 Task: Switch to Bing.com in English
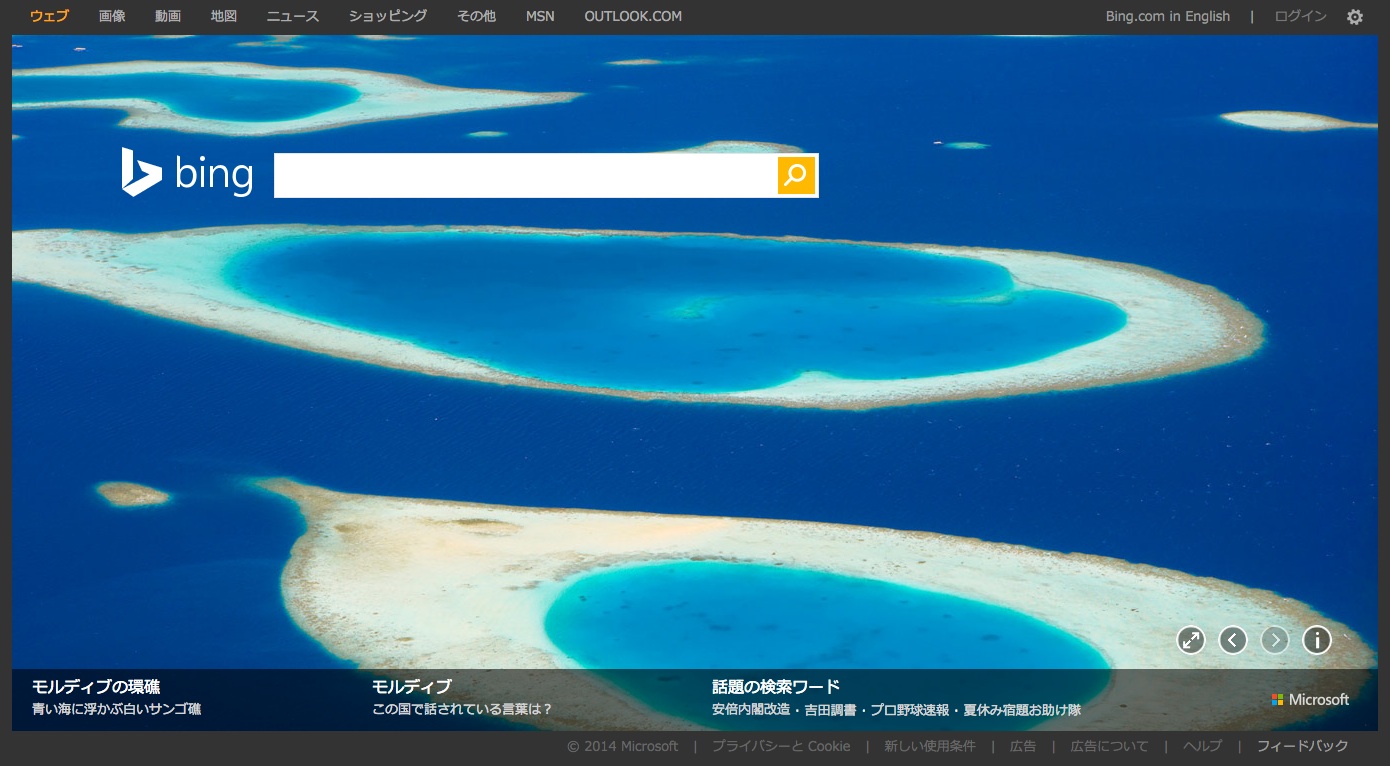tap(1167, 16)
